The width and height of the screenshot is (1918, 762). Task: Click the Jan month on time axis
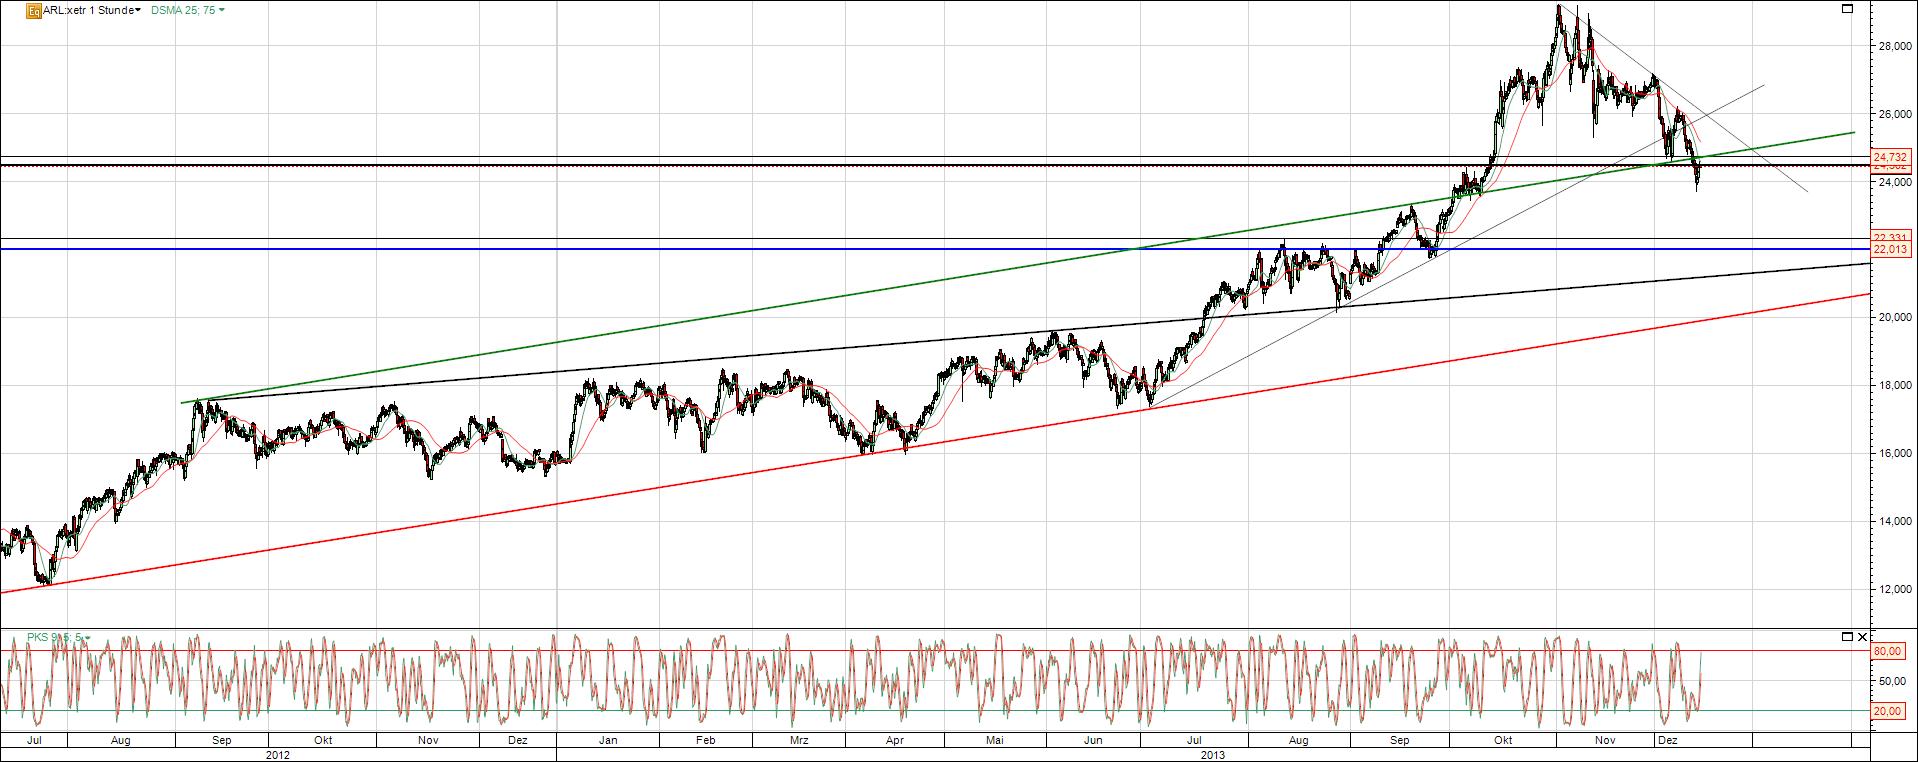coord(607,741)
